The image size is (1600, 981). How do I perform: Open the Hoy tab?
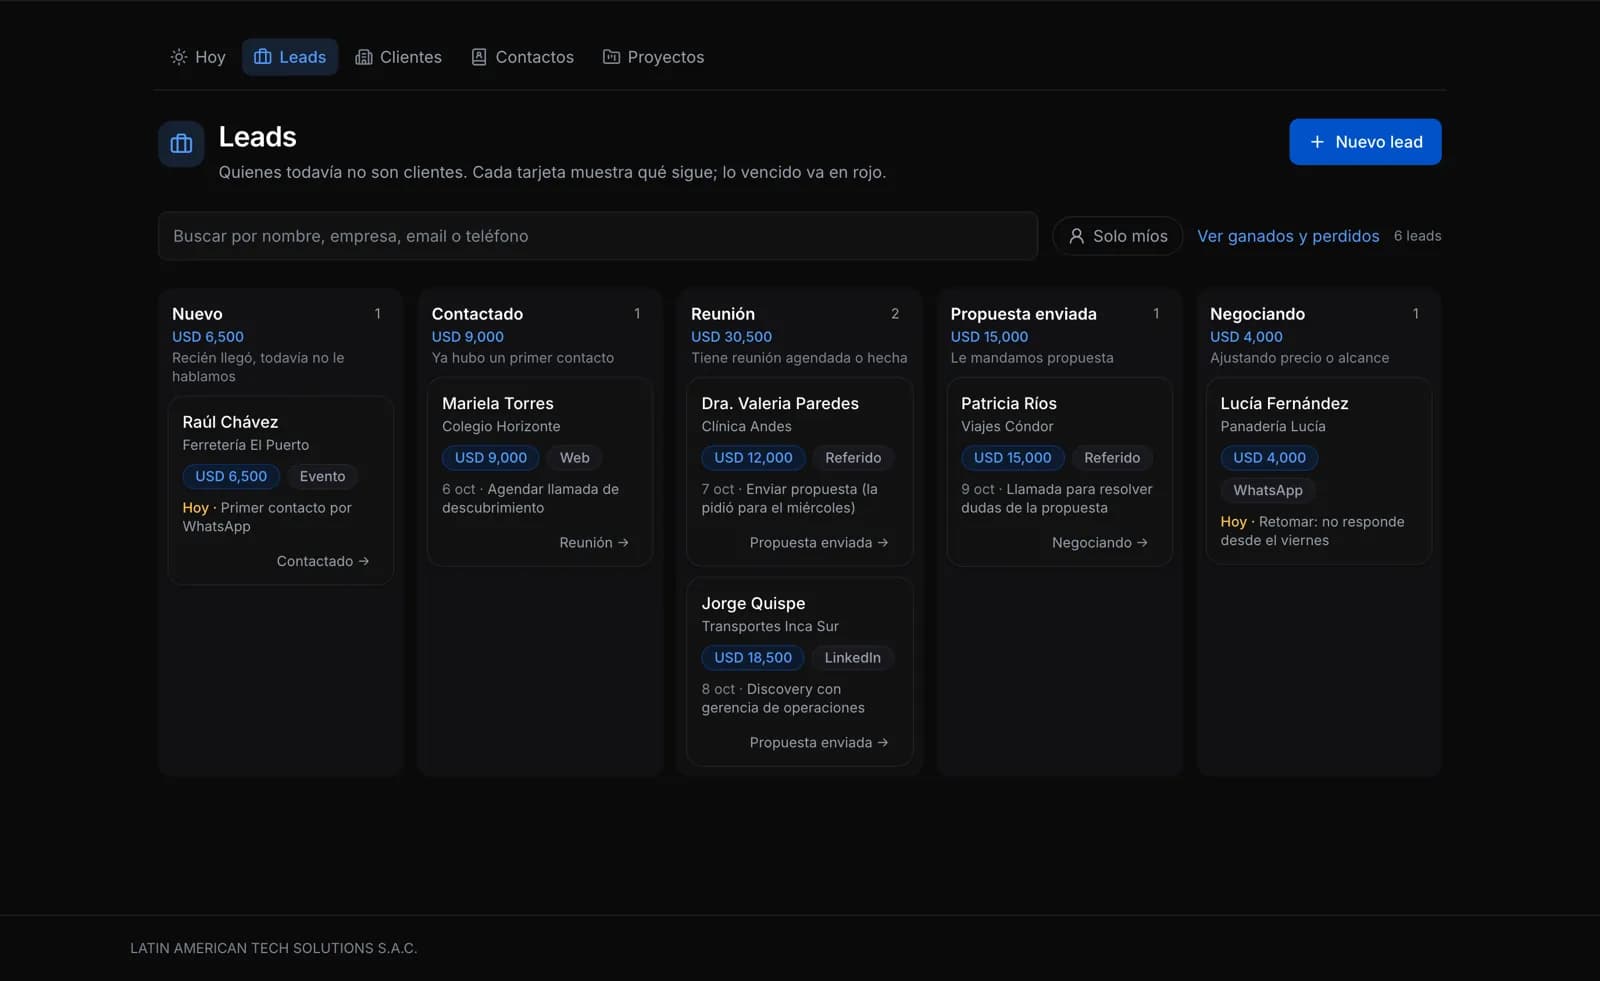point(198,57)
